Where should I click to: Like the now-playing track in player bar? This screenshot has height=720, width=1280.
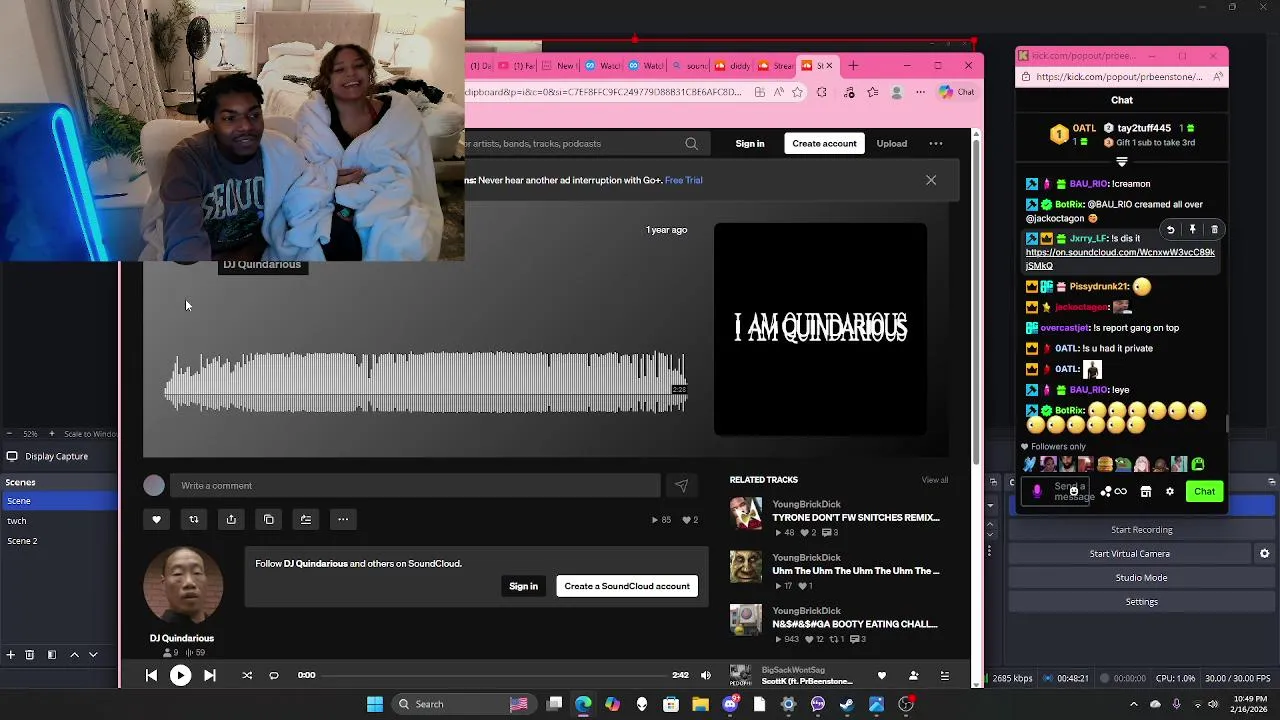[x=881, y=676]
